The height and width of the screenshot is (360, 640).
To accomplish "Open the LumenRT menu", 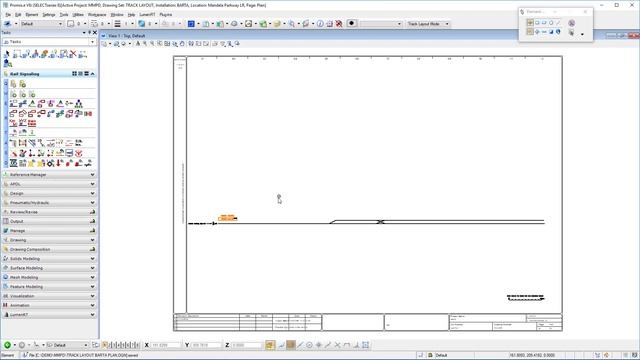I will (147, 15).
